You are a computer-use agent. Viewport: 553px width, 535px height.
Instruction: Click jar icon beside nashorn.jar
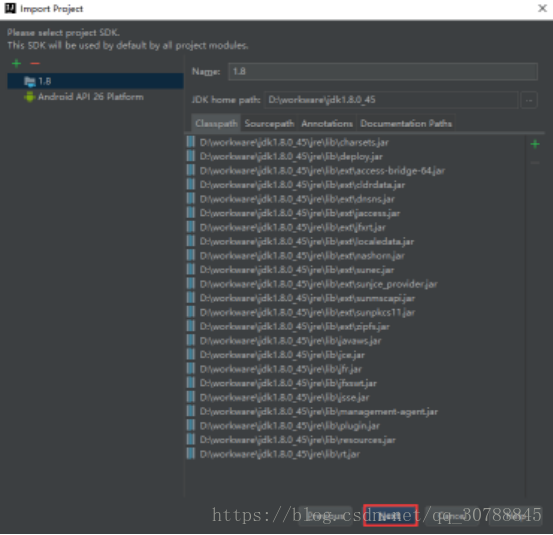click(x=191, y=256)
